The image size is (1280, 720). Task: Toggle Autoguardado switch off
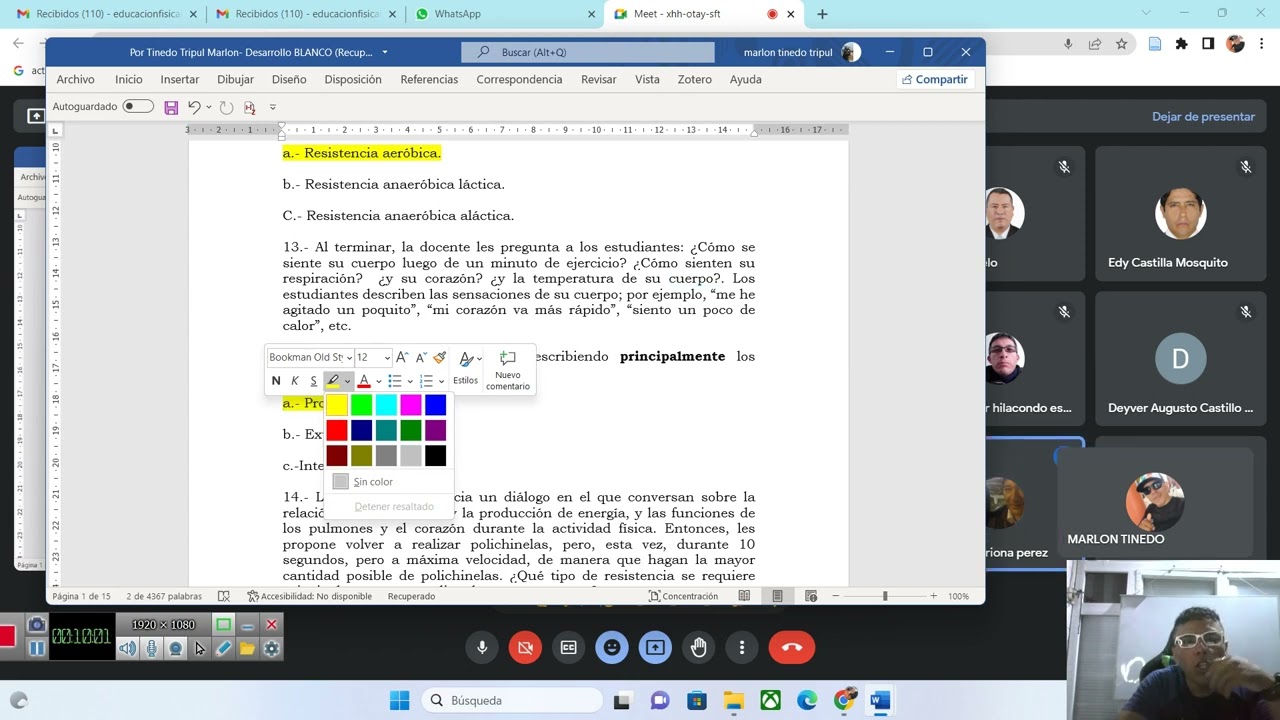click(x=138, y=105)
